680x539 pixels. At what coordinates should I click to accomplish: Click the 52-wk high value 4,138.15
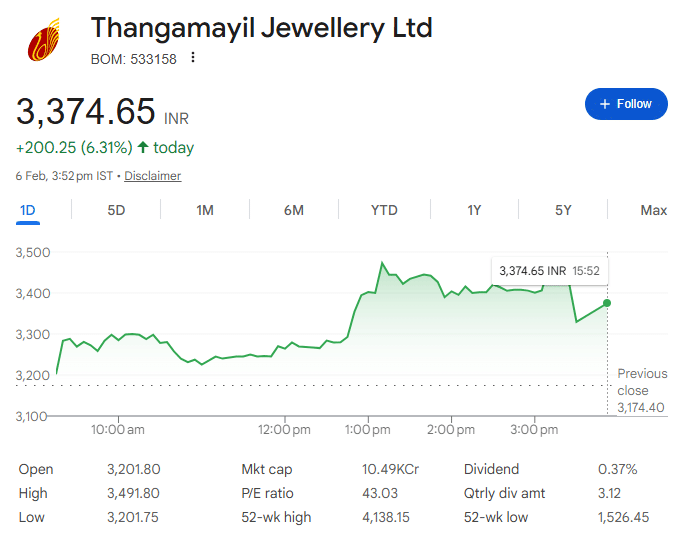(385, 517)
